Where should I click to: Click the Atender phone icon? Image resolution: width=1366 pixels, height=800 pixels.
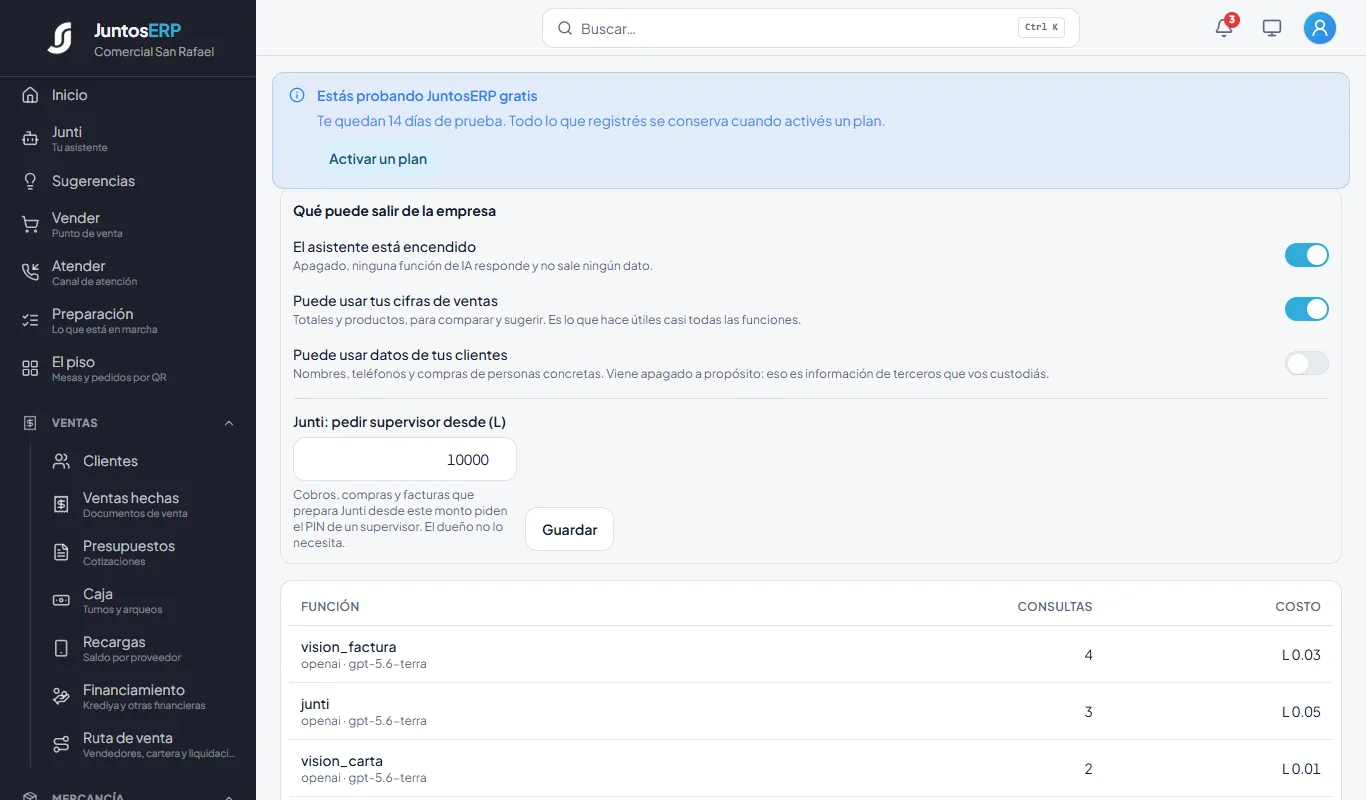[30, 273]
